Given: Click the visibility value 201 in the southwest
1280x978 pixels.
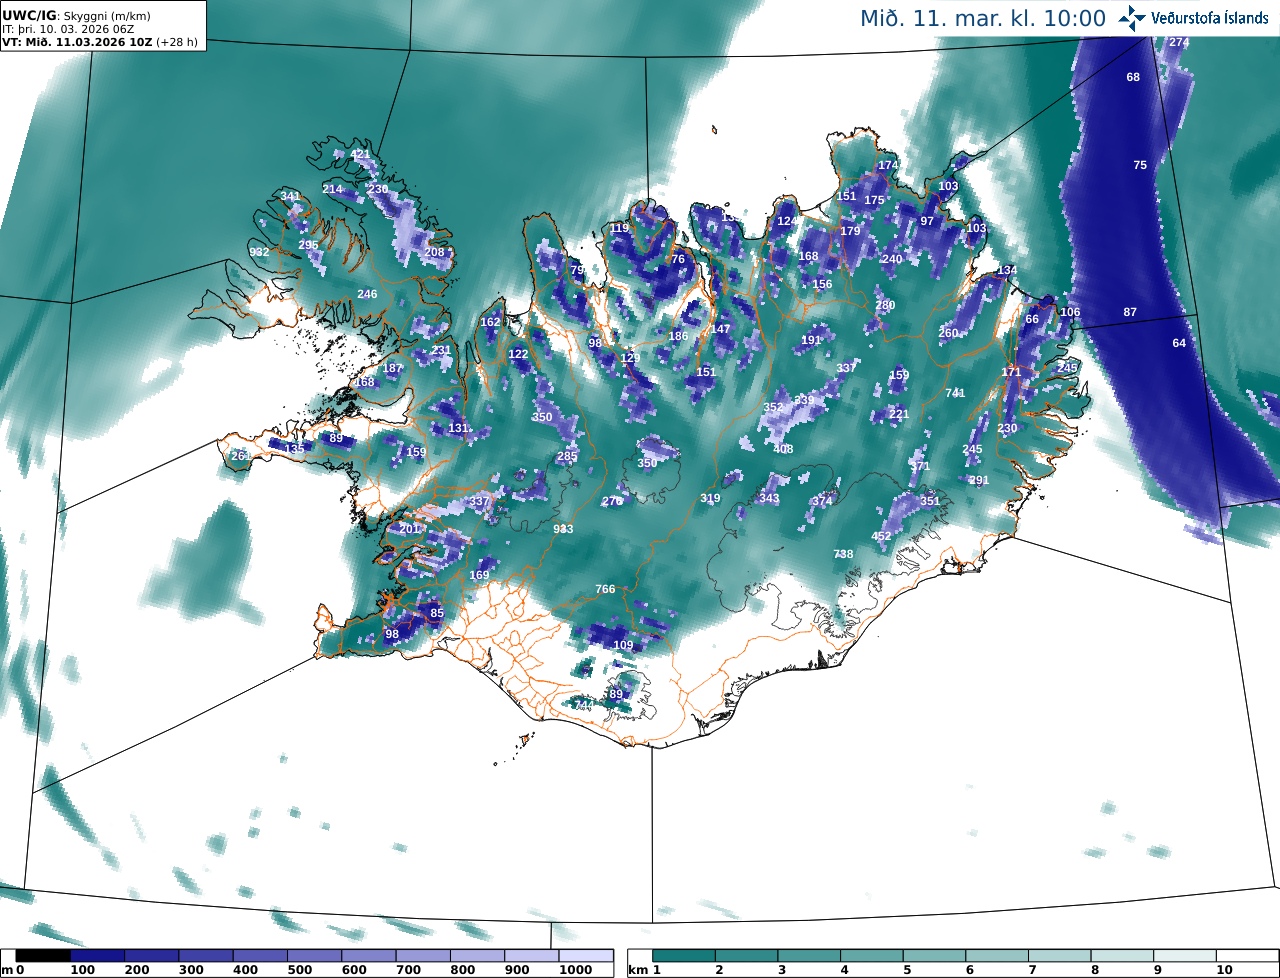Looking at the screenshot, I should coord(409,529).
